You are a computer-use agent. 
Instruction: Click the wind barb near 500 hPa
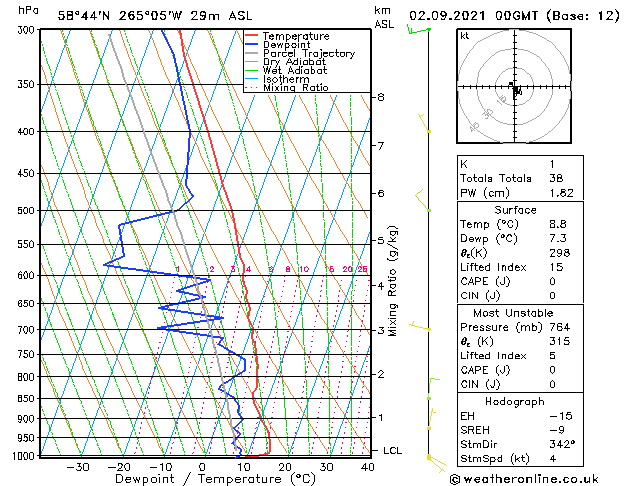424,208
